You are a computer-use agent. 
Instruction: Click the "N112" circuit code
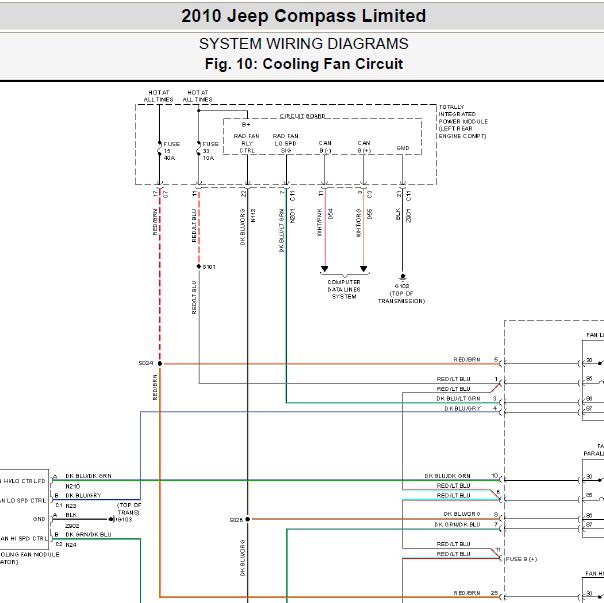tap(253, 215)
